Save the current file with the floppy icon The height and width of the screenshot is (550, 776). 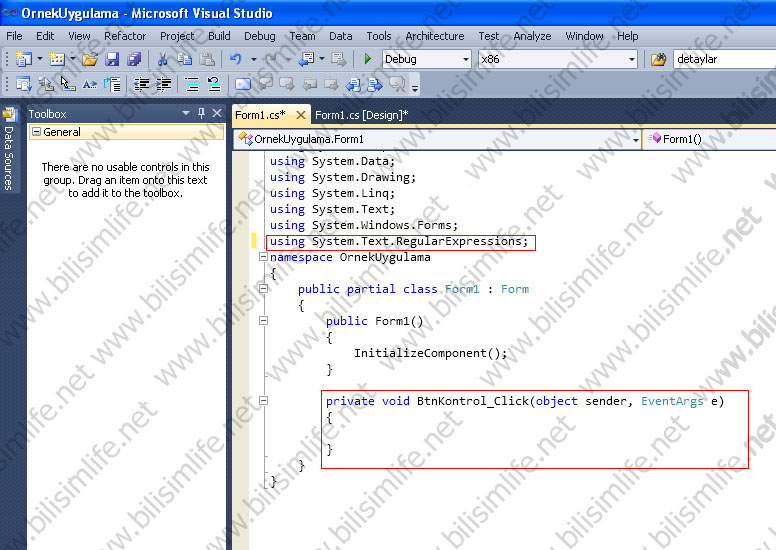[112, 59]
